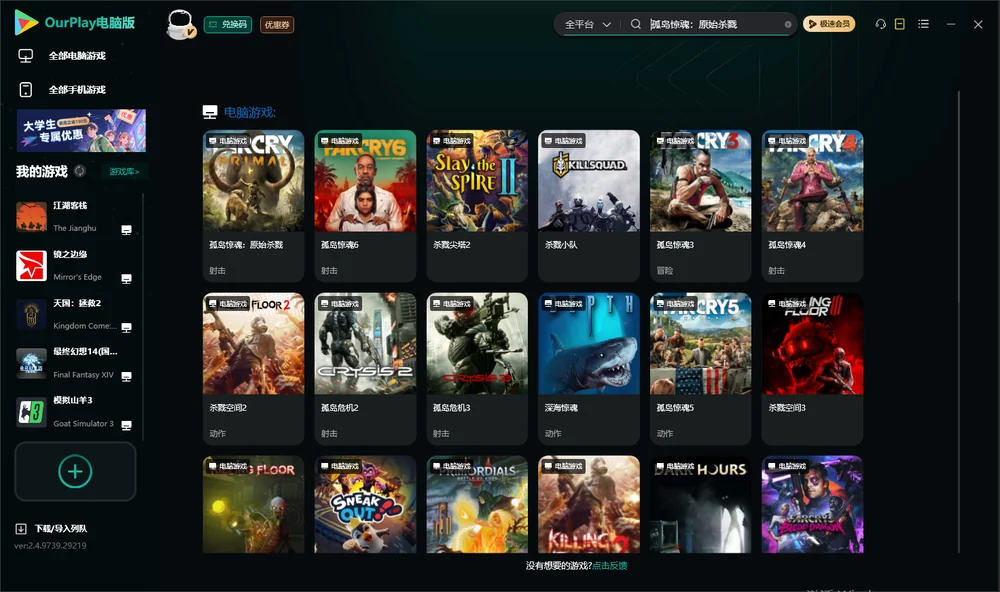Select 全部手机游戏 in the sidebar
The image size is (1000, 592).
(77, 90)
